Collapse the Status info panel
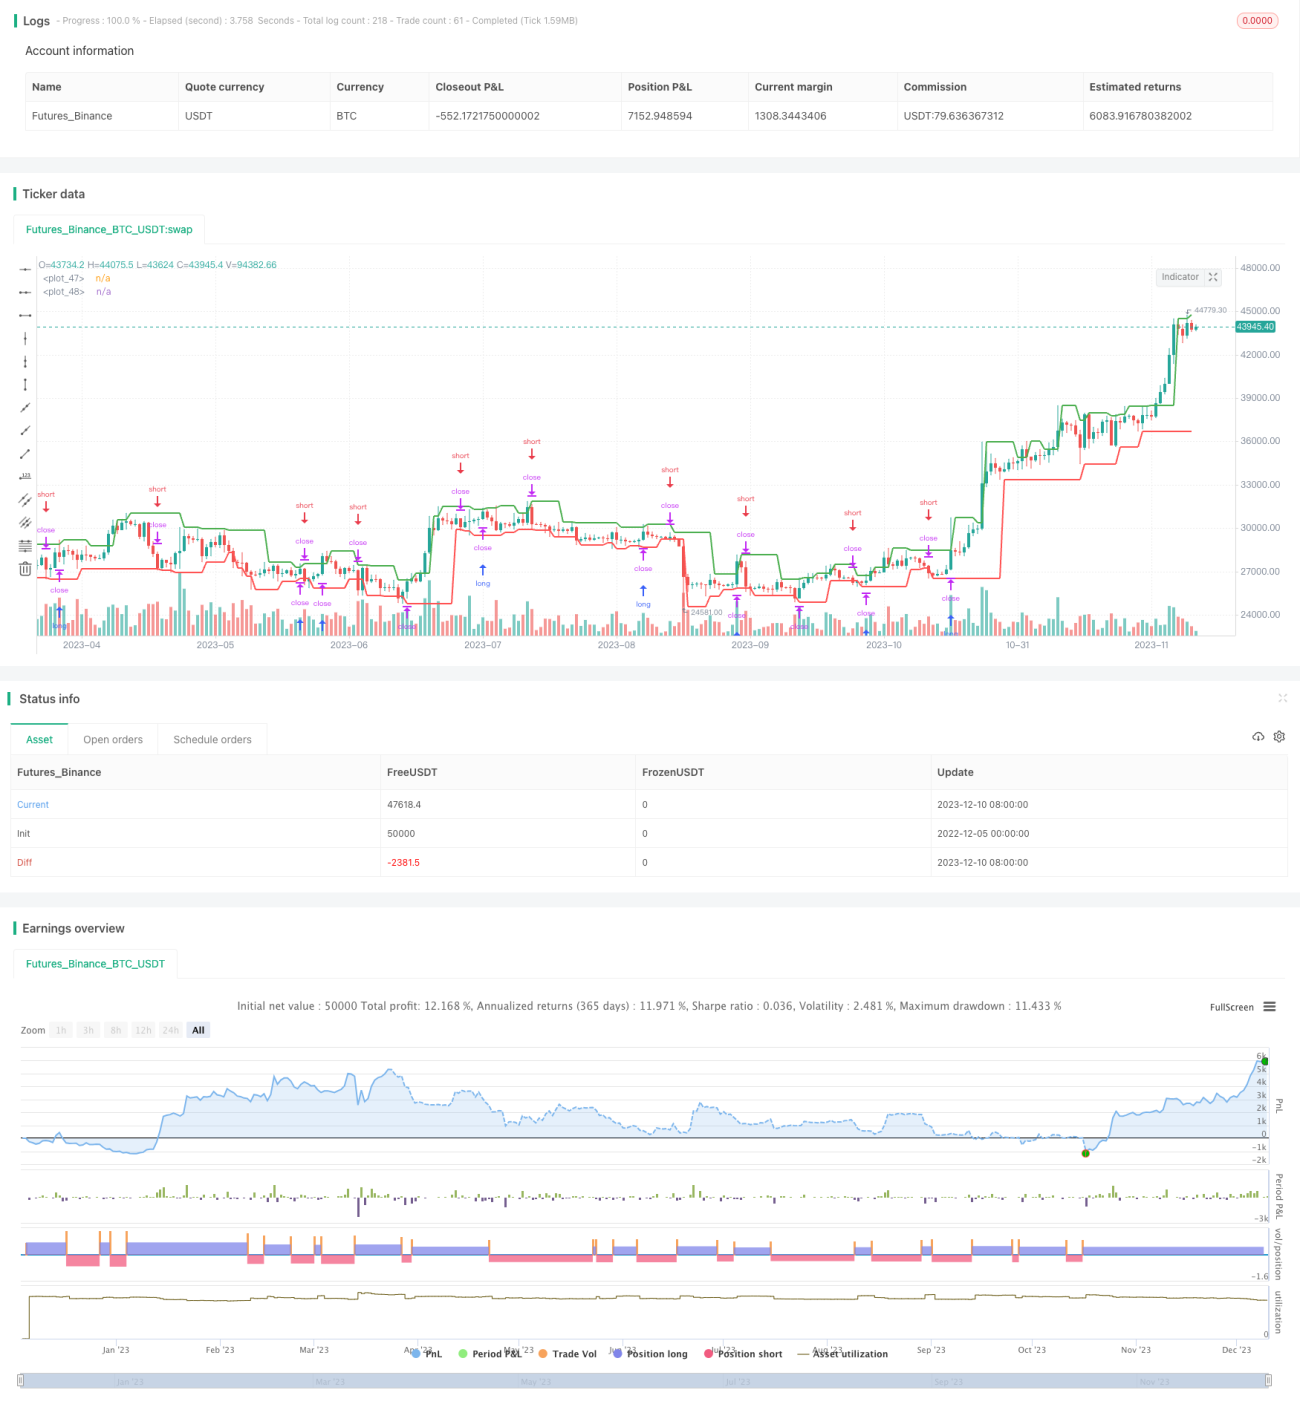Screen dimensions: 1300x1410 pos(1282,698)
